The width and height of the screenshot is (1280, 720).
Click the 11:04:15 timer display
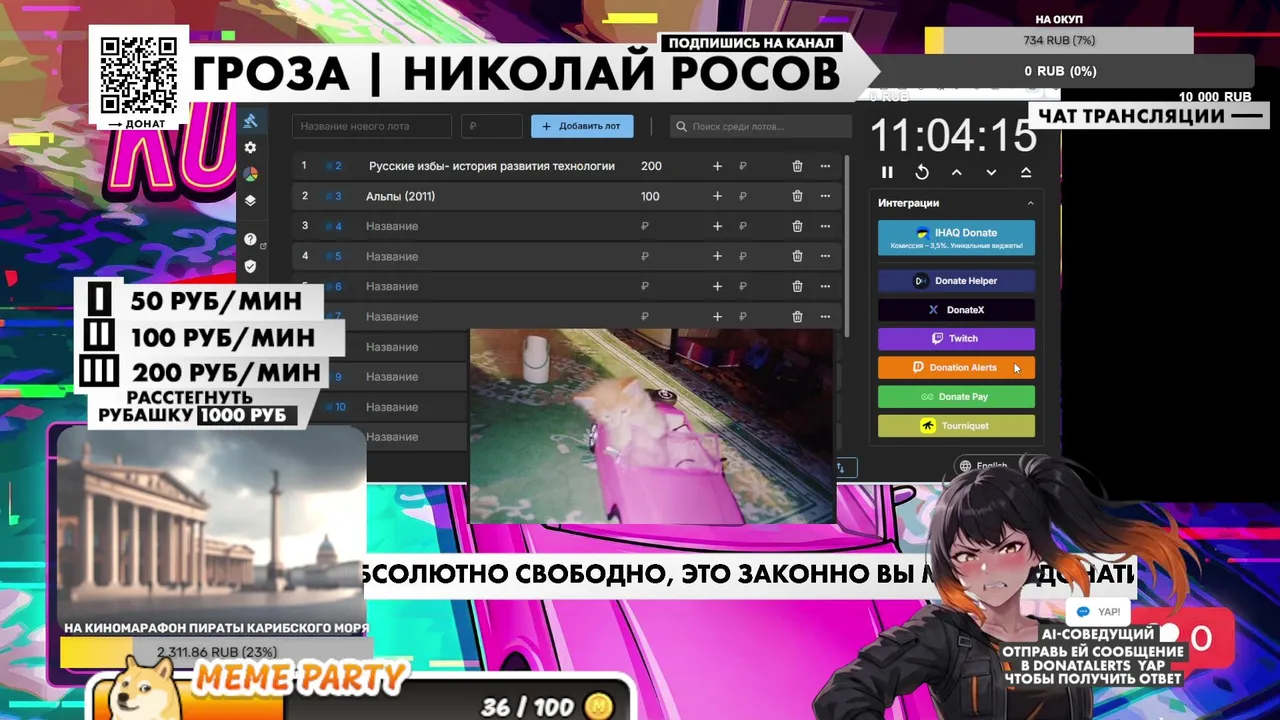pos(953,134)
